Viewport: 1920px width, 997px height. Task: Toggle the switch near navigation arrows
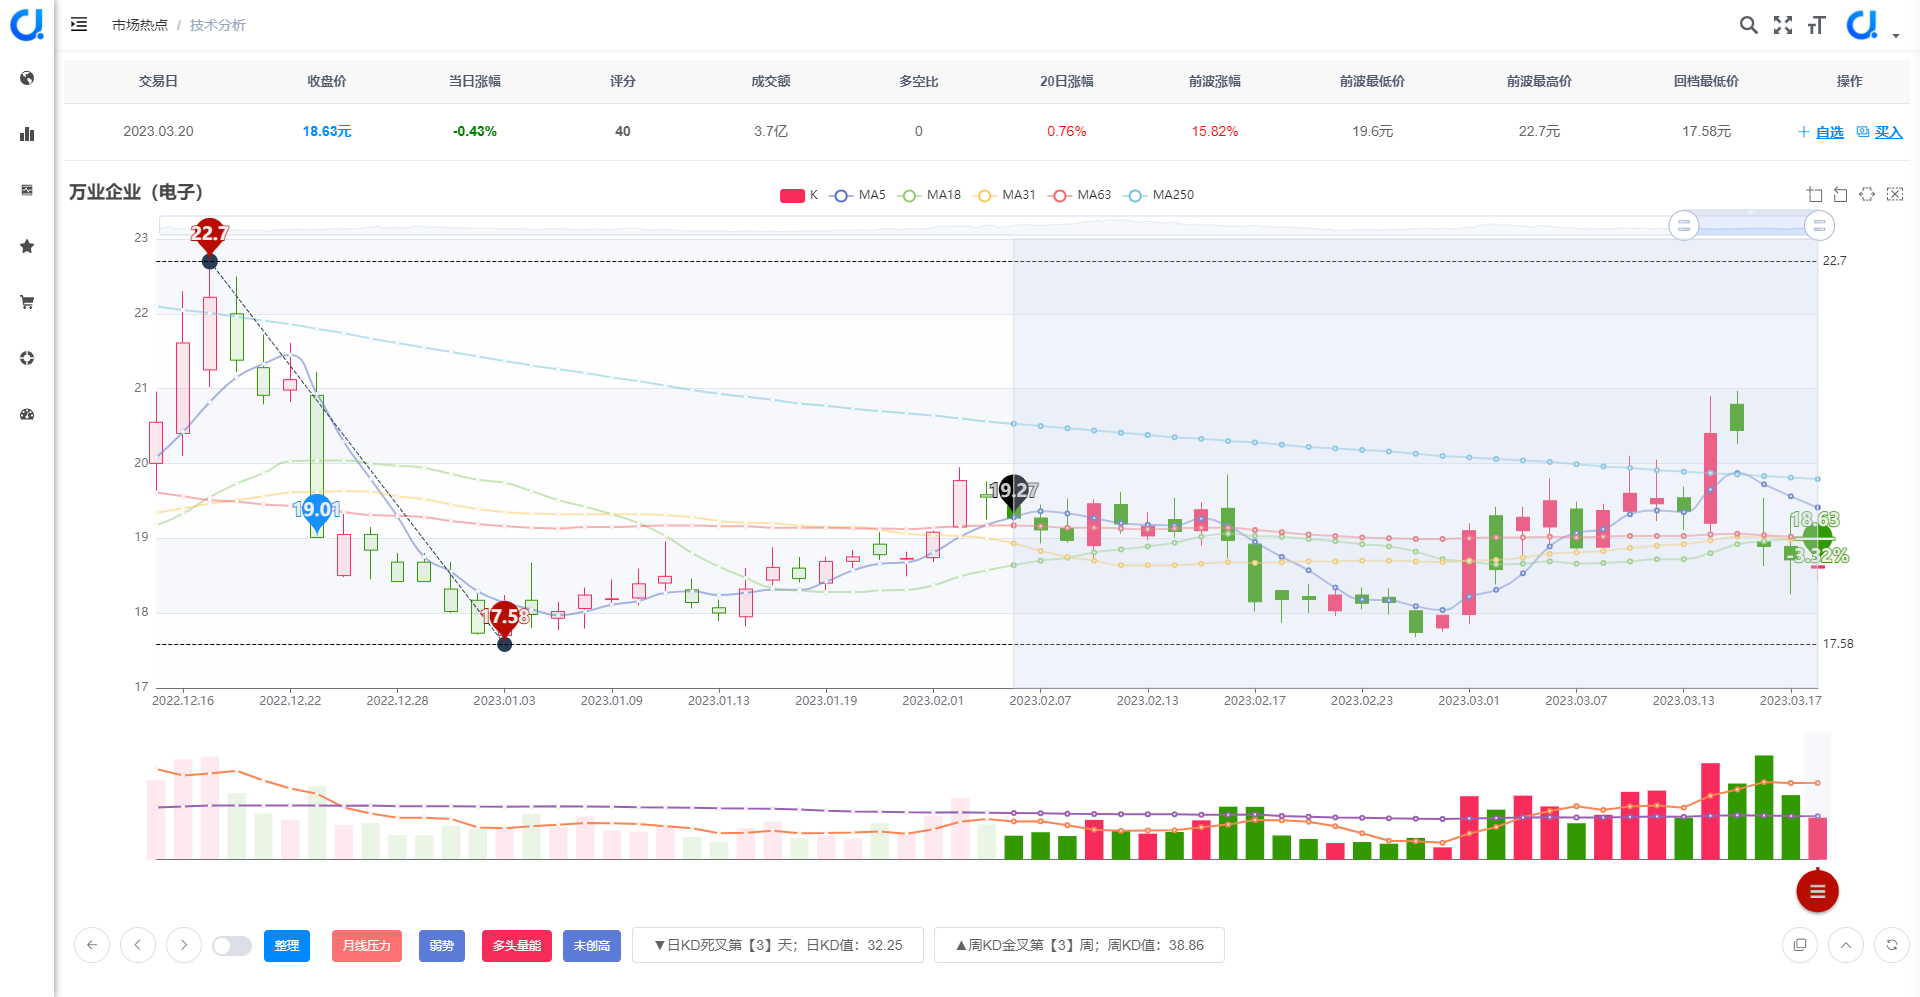232,945
